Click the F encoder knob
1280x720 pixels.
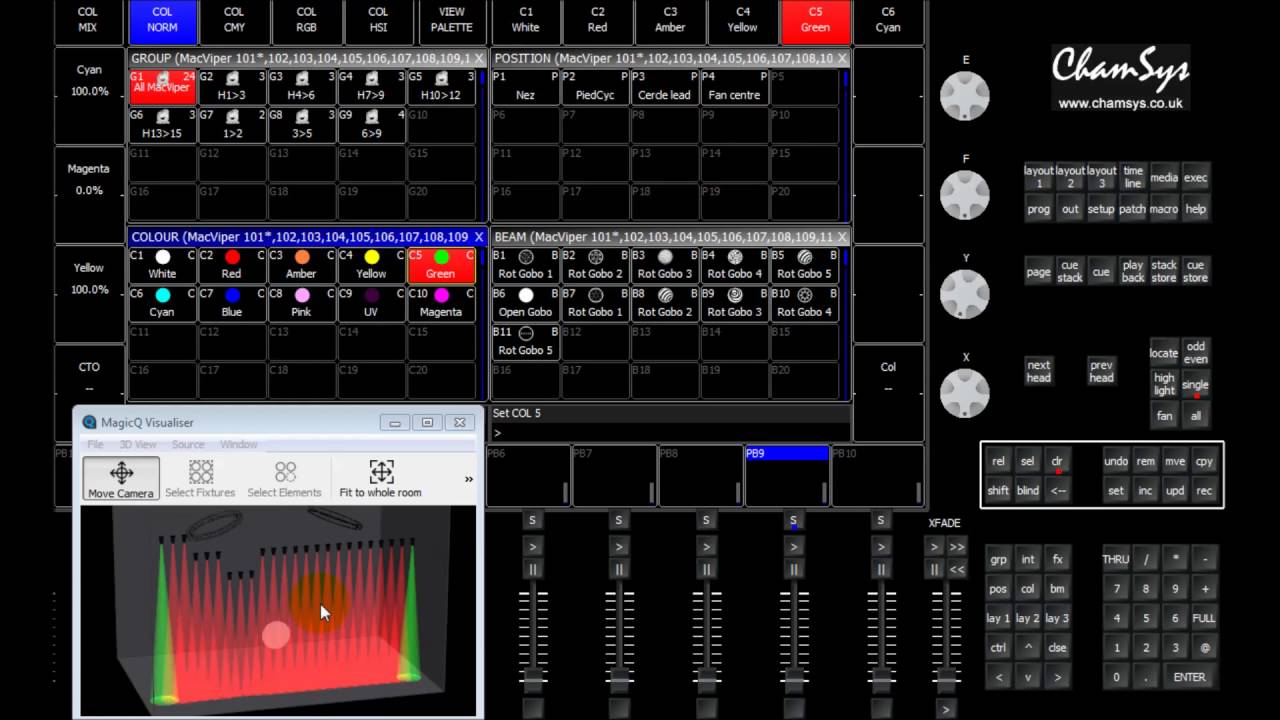coord(965,194)
